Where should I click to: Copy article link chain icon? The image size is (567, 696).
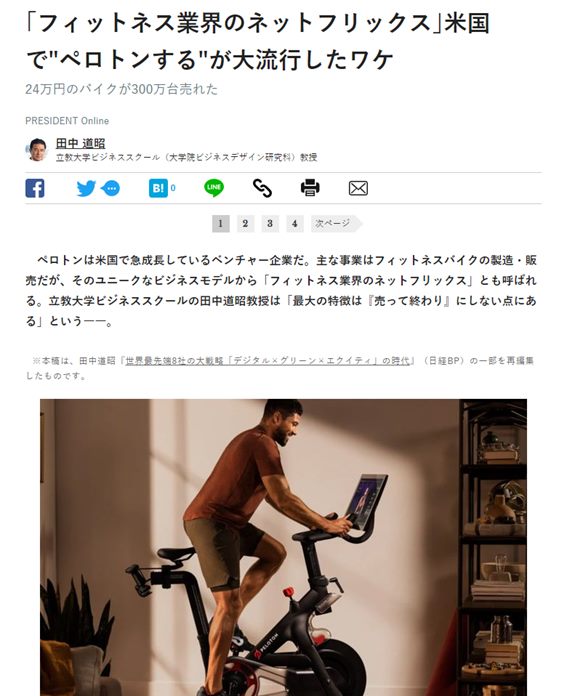(x=262, y=188)
